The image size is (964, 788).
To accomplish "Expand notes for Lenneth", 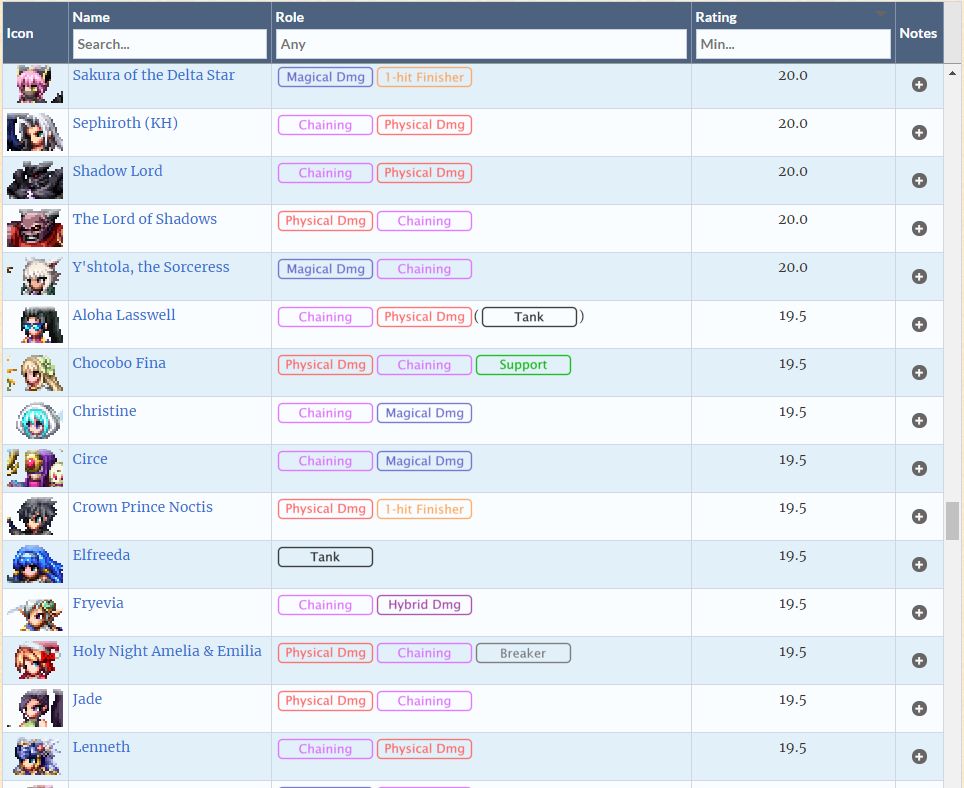I will tap(919, 756).
